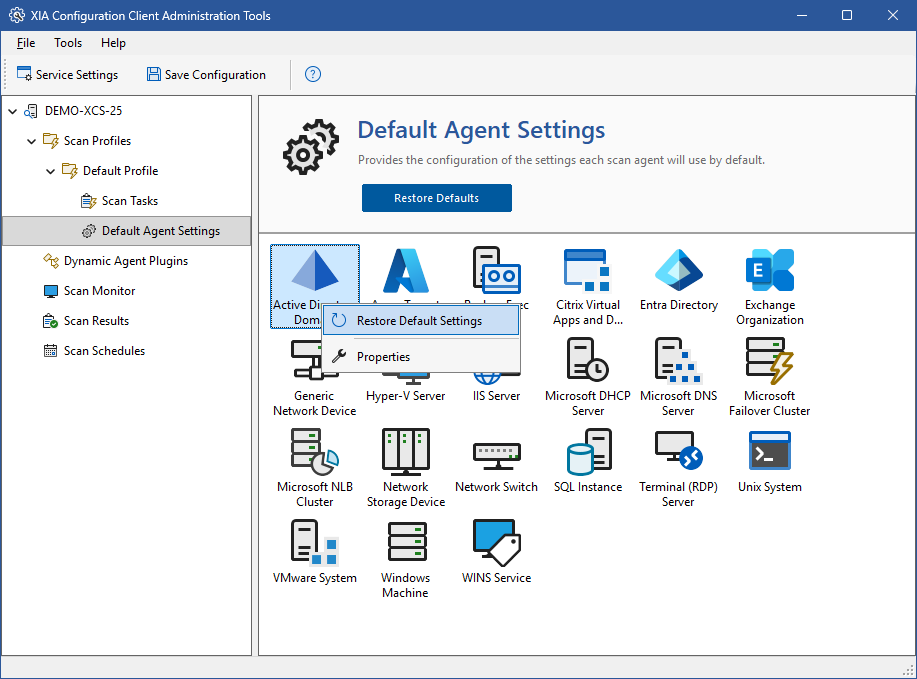This screenshot has width=917, height=679.
Task: Click the Microsoft Failover Cluster icon
Action: tap(769, 362)
